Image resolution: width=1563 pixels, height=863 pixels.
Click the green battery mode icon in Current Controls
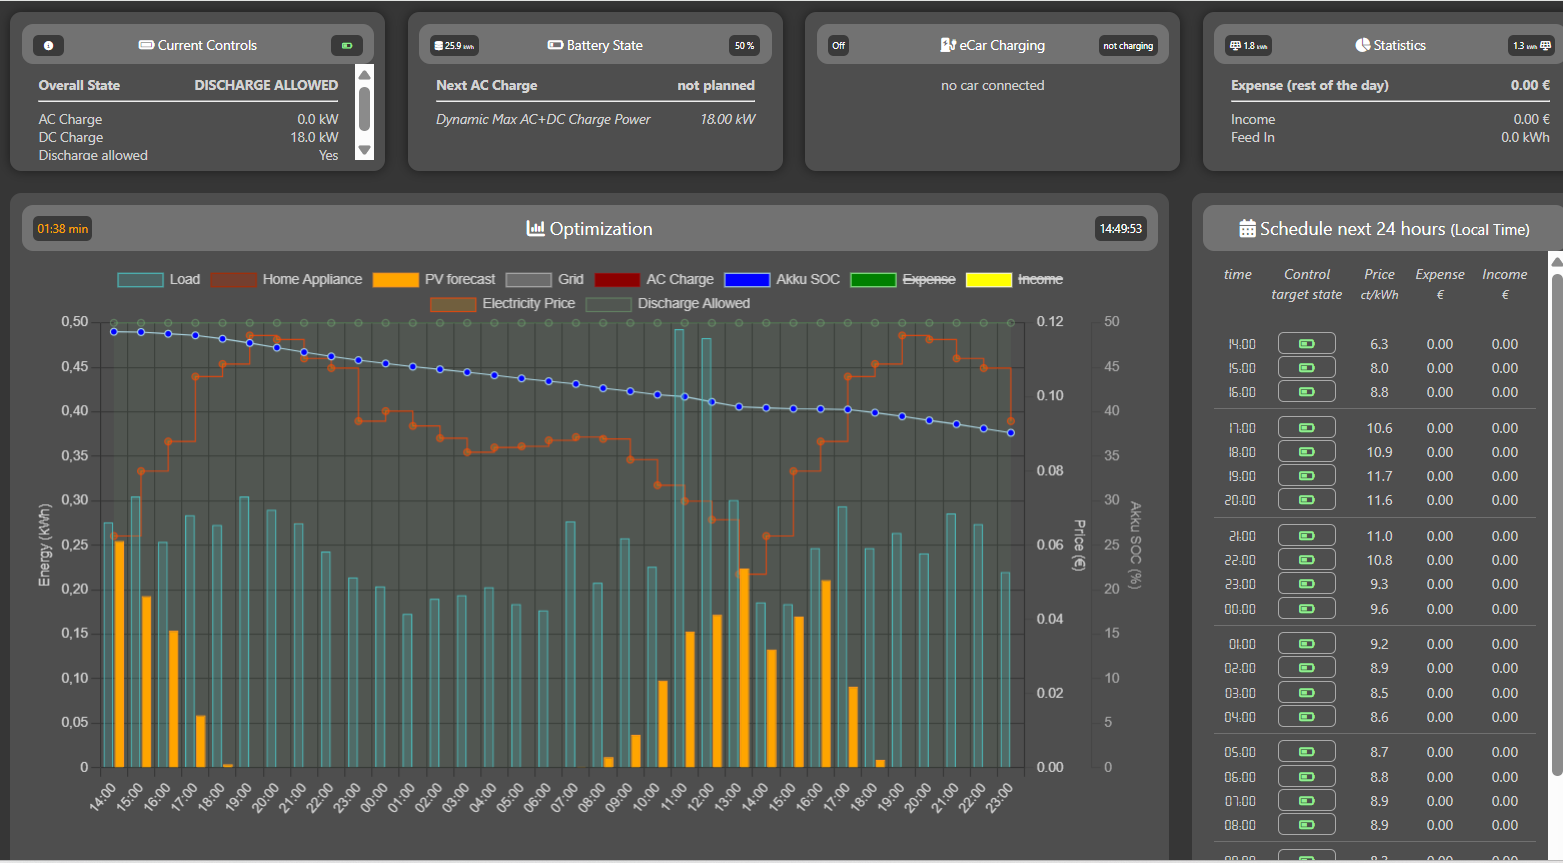coord(346,46)
